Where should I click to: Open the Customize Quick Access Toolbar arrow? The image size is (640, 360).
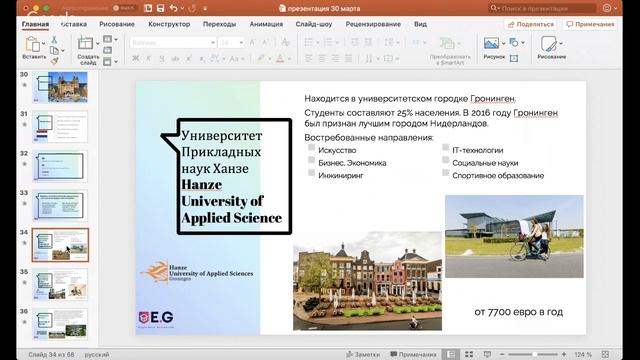pos(205,8)
